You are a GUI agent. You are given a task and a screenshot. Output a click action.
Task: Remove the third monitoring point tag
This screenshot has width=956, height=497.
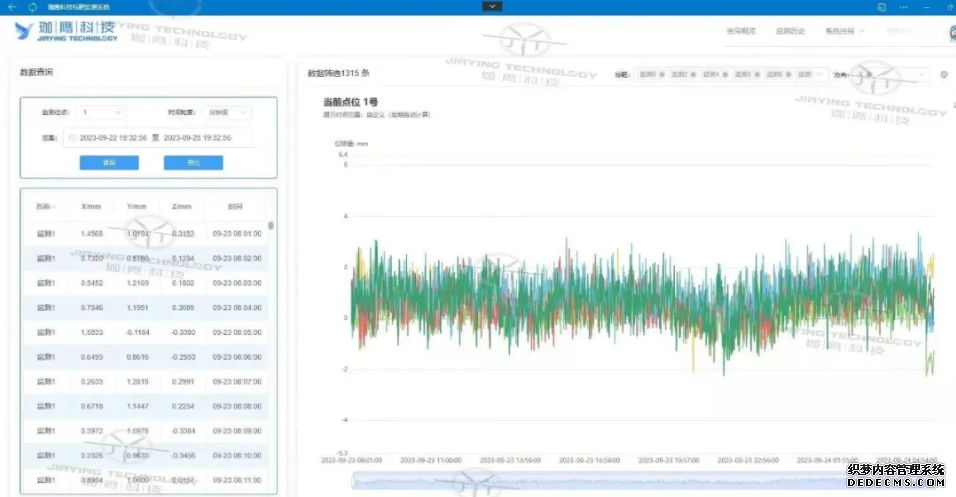727,75
